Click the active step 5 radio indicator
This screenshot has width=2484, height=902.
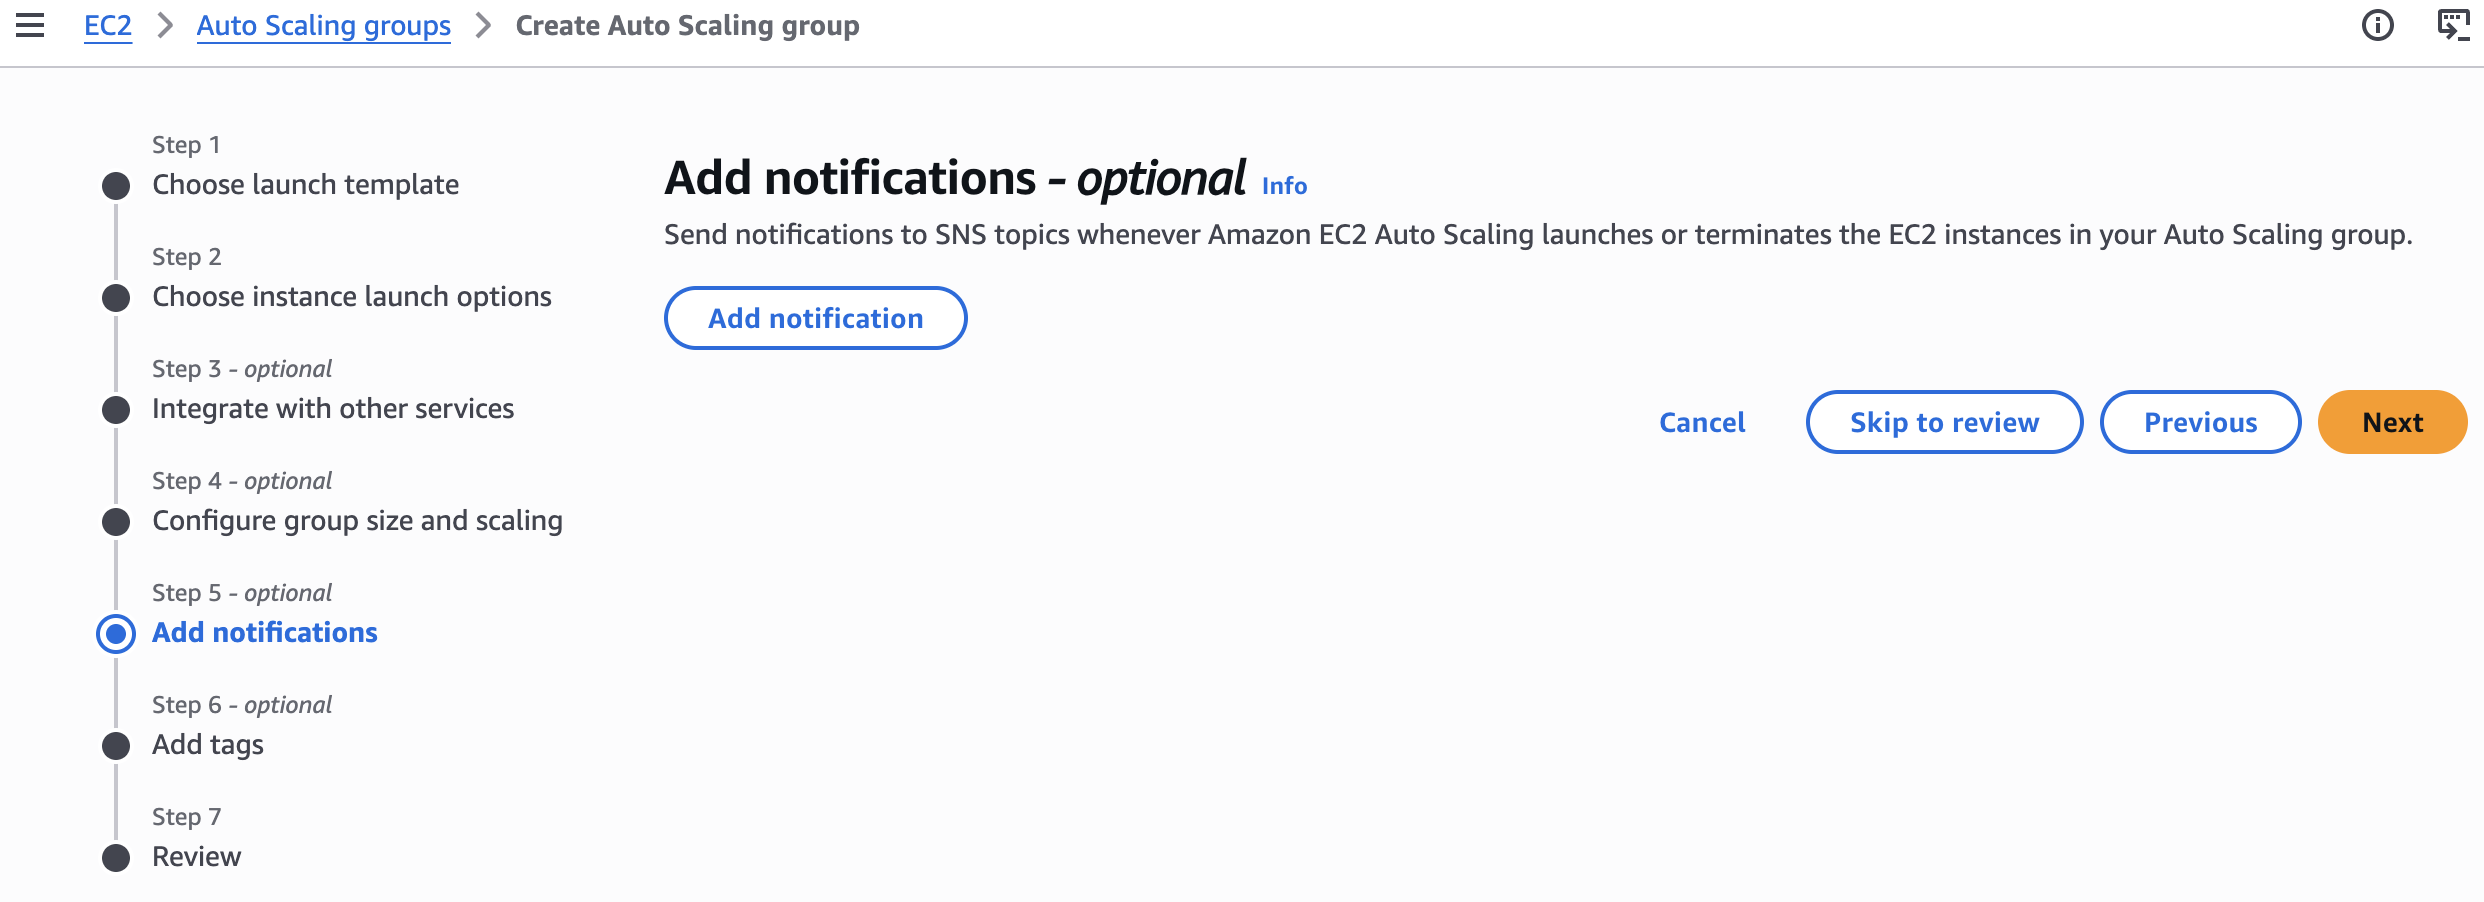point(116,633)
